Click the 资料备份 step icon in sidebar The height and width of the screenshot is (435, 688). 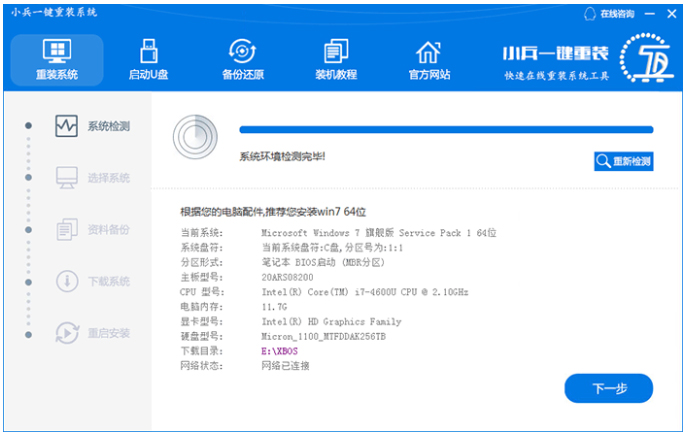tap(67, 229)
